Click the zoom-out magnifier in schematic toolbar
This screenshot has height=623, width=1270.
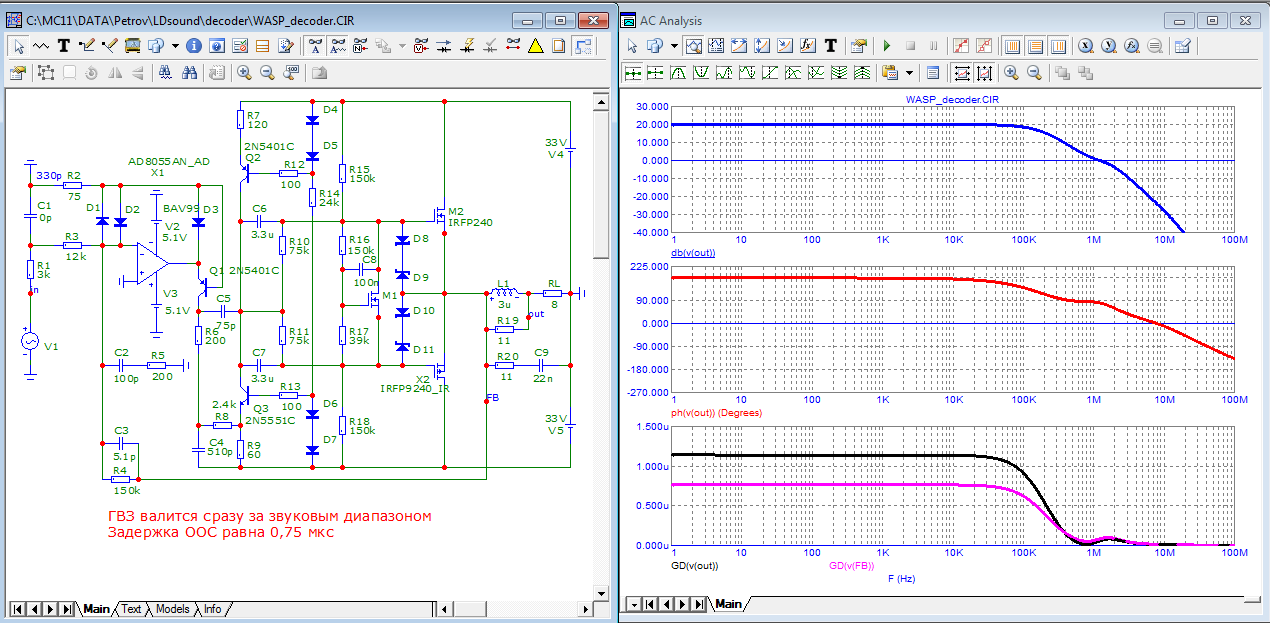tap(267, 72)
